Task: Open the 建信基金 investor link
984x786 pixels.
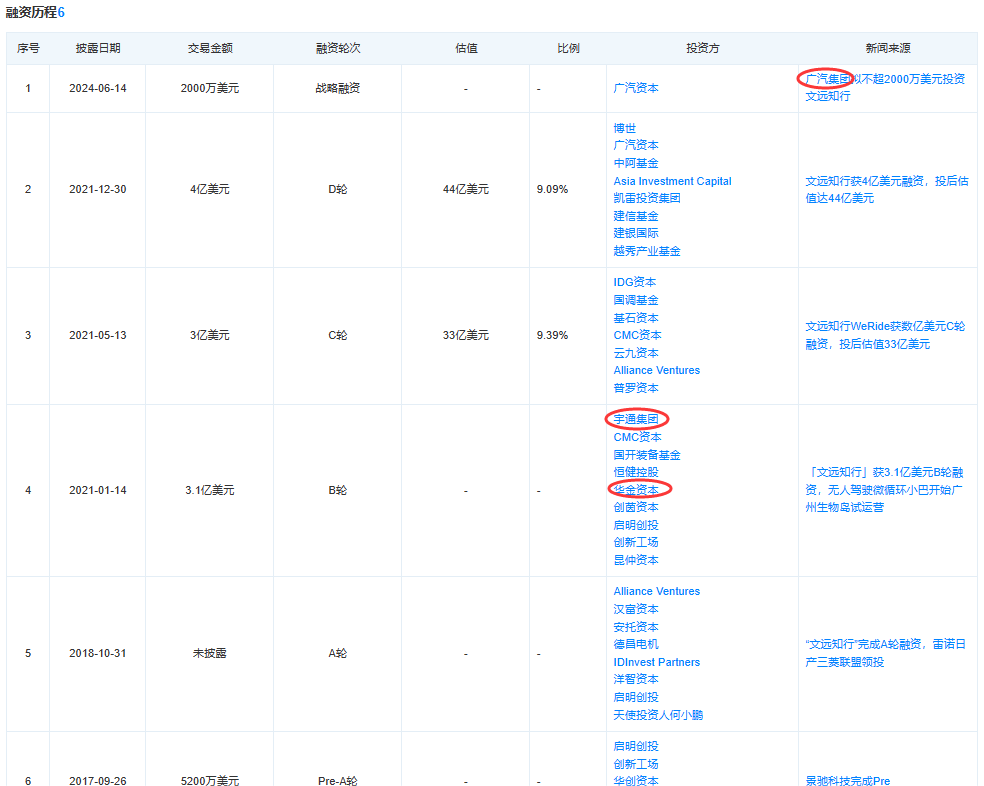Action: (636, 216)
